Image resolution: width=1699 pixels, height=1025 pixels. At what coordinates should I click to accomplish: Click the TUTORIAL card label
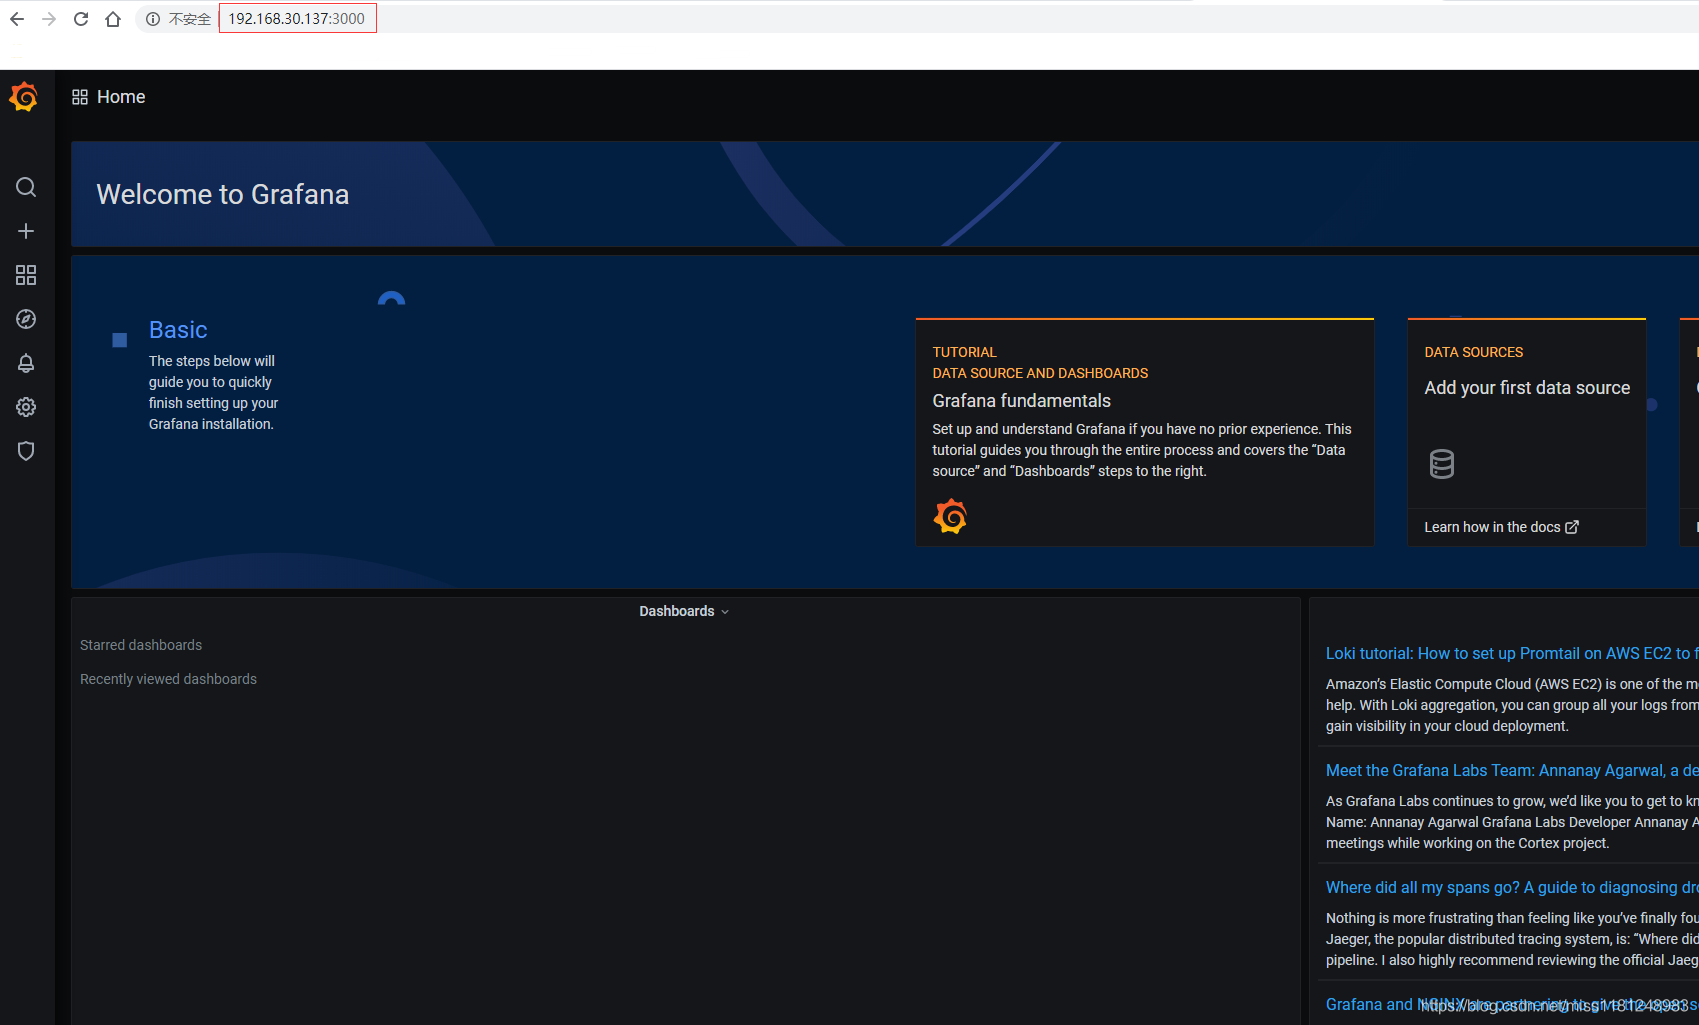pos(965,352)
